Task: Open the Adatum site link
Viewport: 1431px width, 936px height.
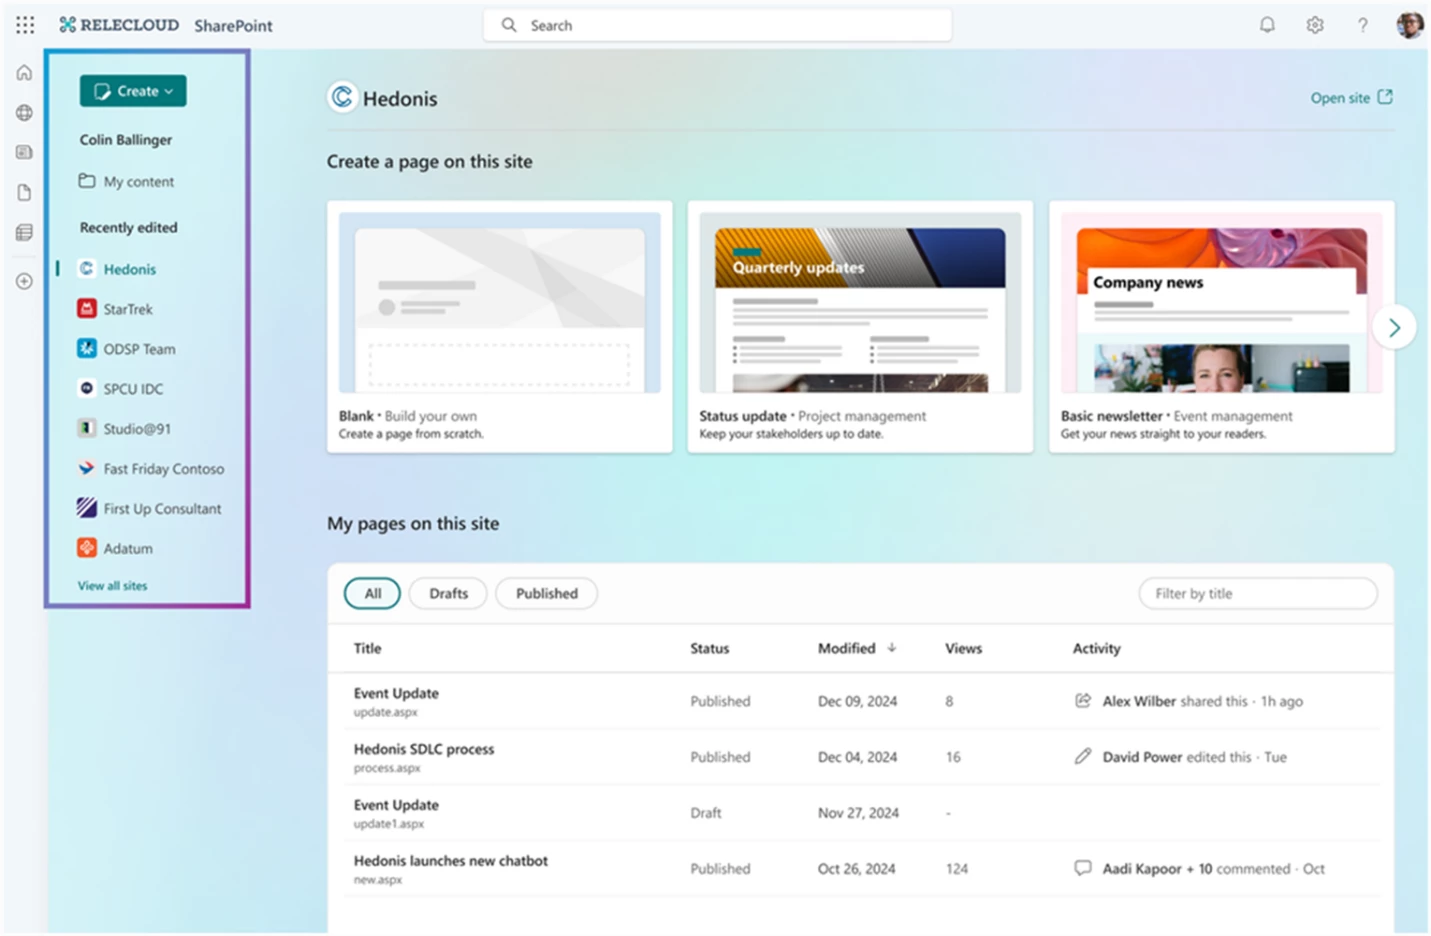Action: pyautogui.click(x=128, y=549)
